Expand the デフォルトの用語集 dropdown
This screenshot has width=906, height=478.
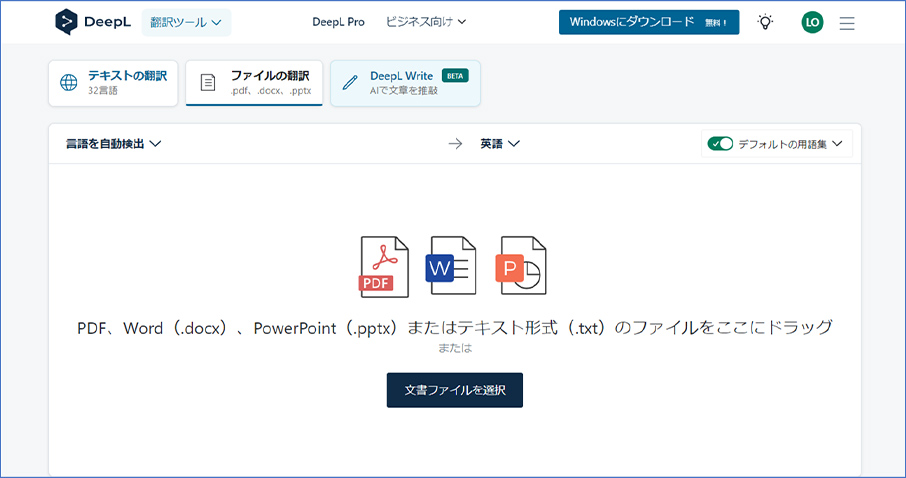click(790, 144)
